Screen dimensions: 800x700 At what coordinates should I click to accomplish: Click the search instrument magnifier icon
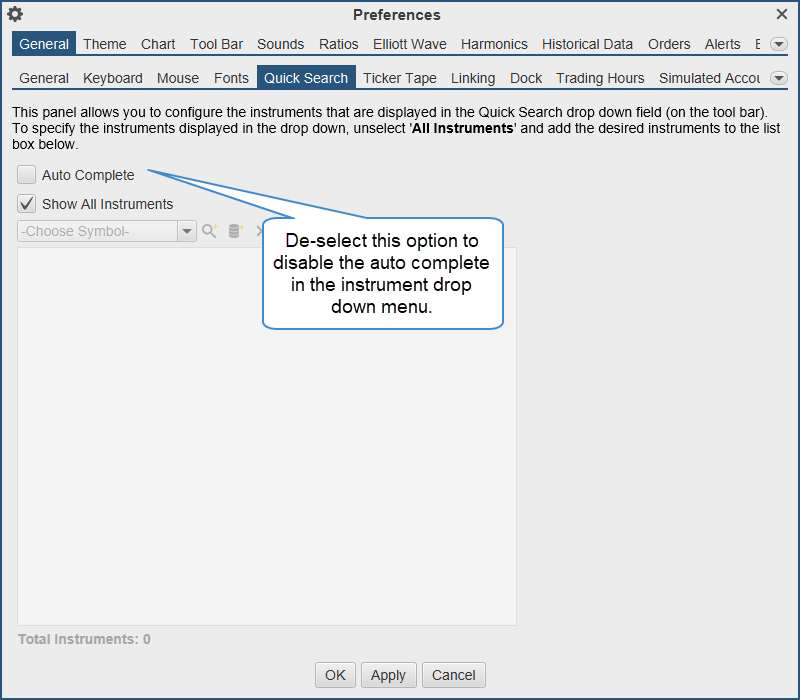210,231
